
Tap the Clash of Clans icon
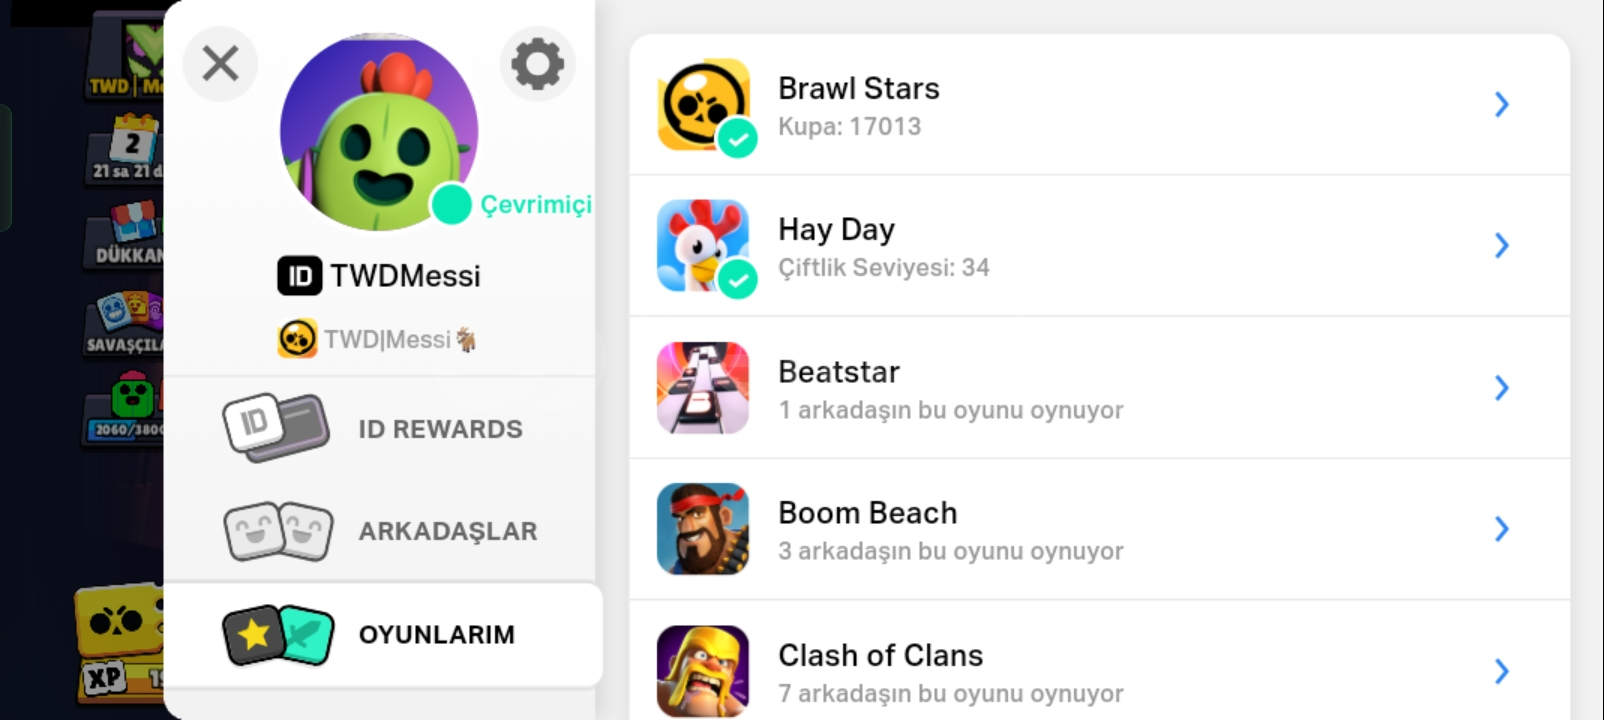click(703, 671)
